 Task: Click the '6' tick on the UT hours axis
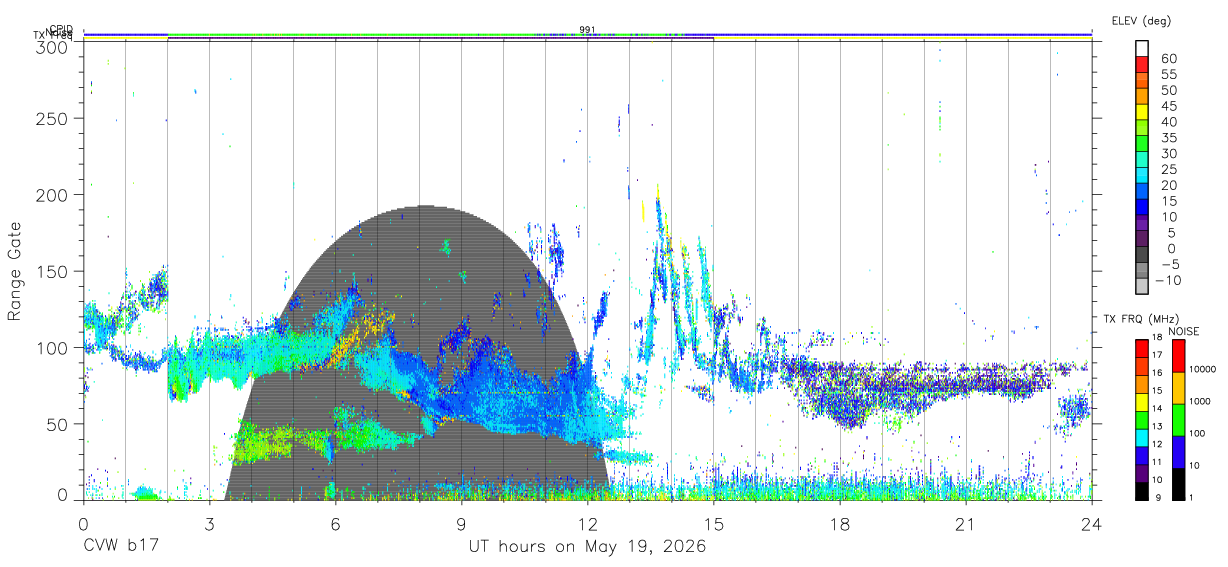[x=336, y=525]
